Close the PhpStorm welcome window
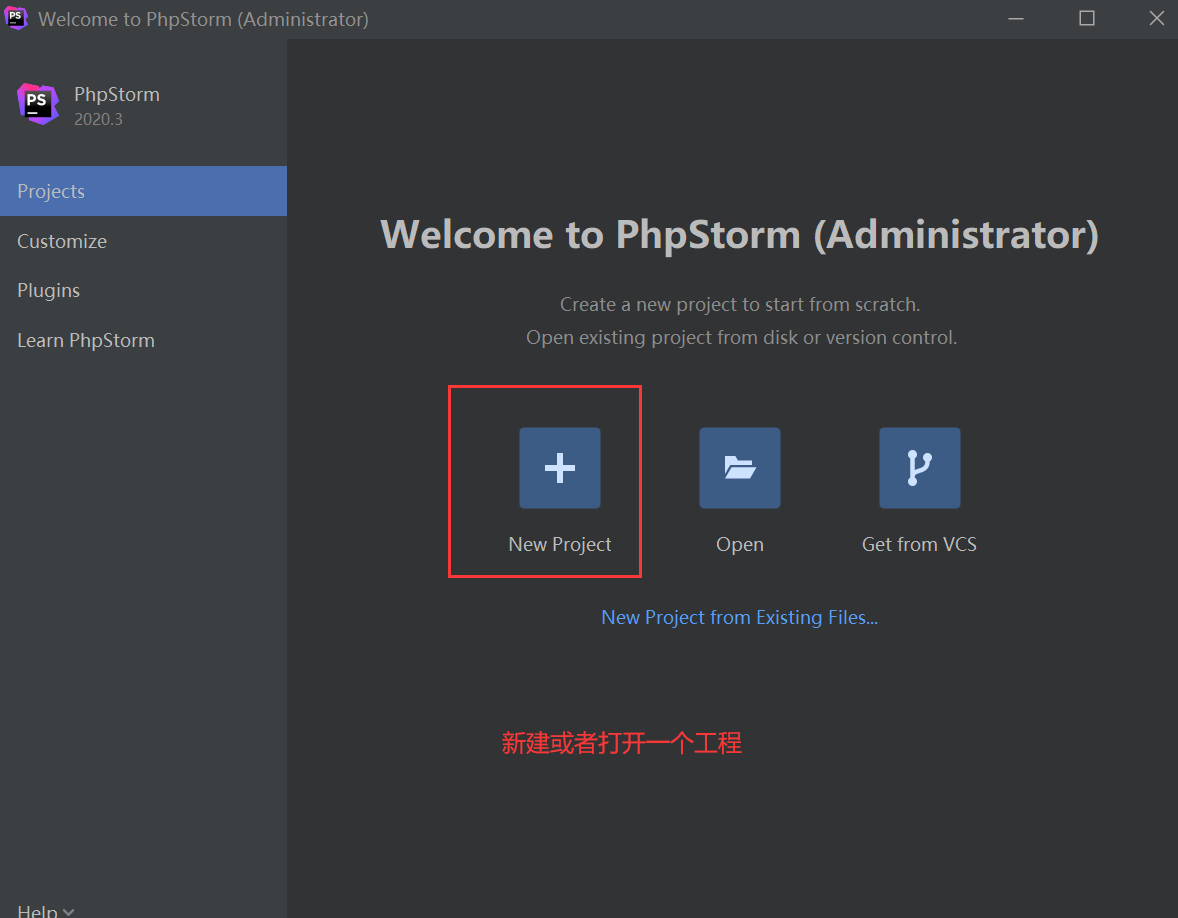The width and height of the screenshot is (1178, 918). [1156, 19]
